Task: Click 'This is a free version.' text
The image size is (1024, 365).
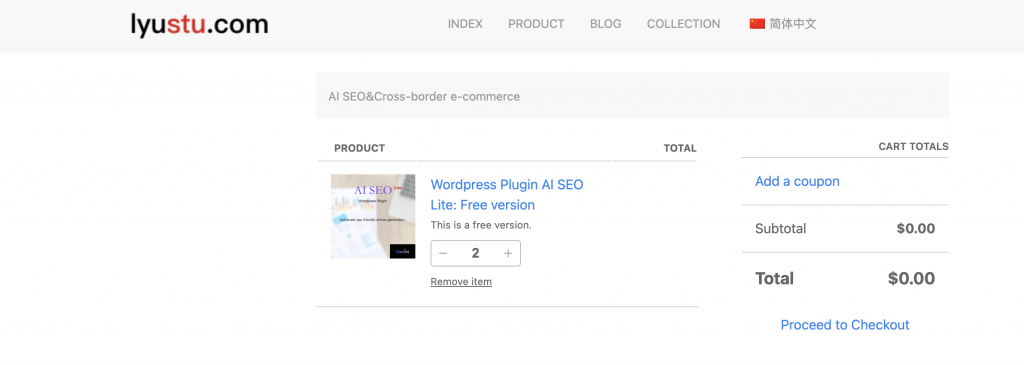Action: [x=481, y=225]
